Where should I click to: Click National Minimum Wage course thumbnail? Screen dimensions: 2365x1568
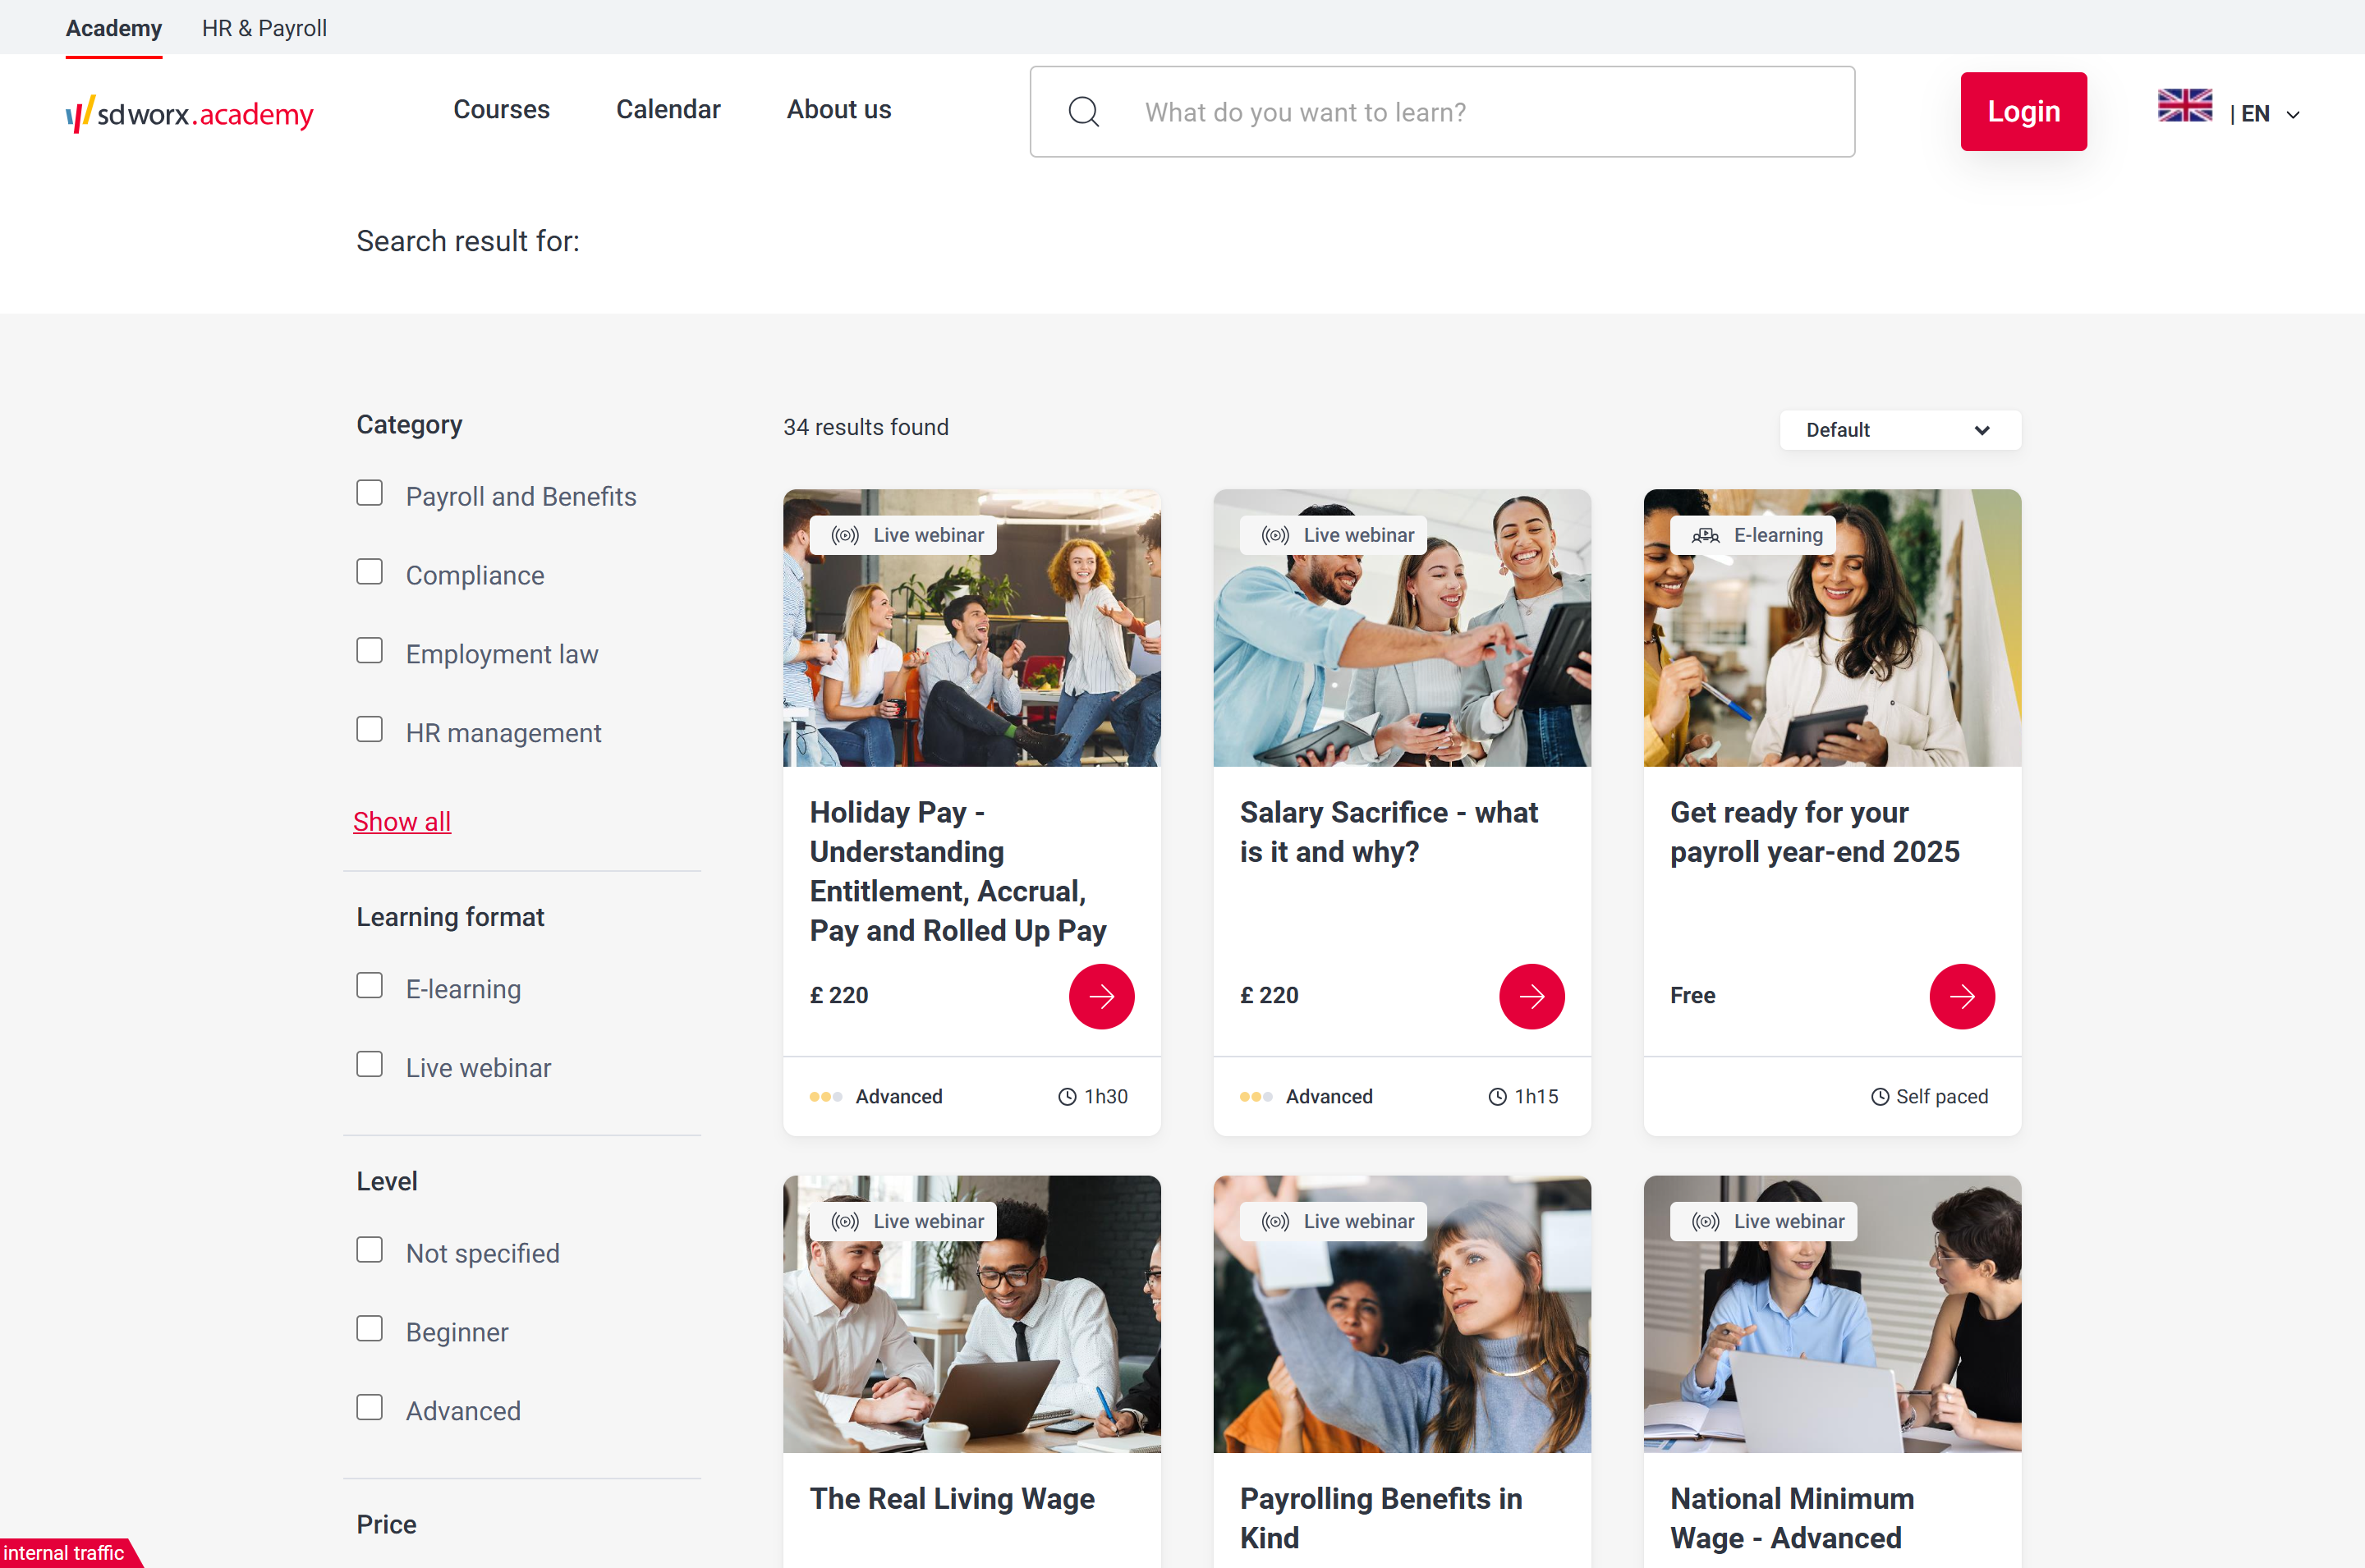point(1831,1314)
